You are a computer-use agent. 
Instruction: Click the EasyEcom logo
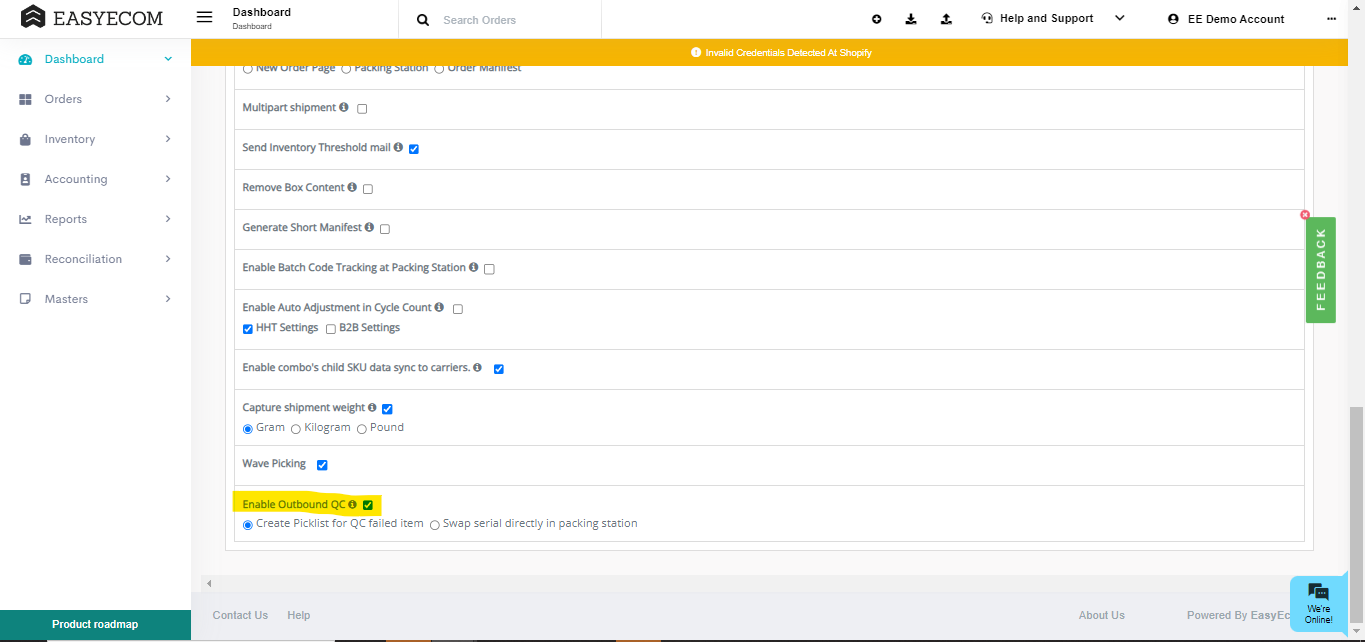click(x=92, y=17)
